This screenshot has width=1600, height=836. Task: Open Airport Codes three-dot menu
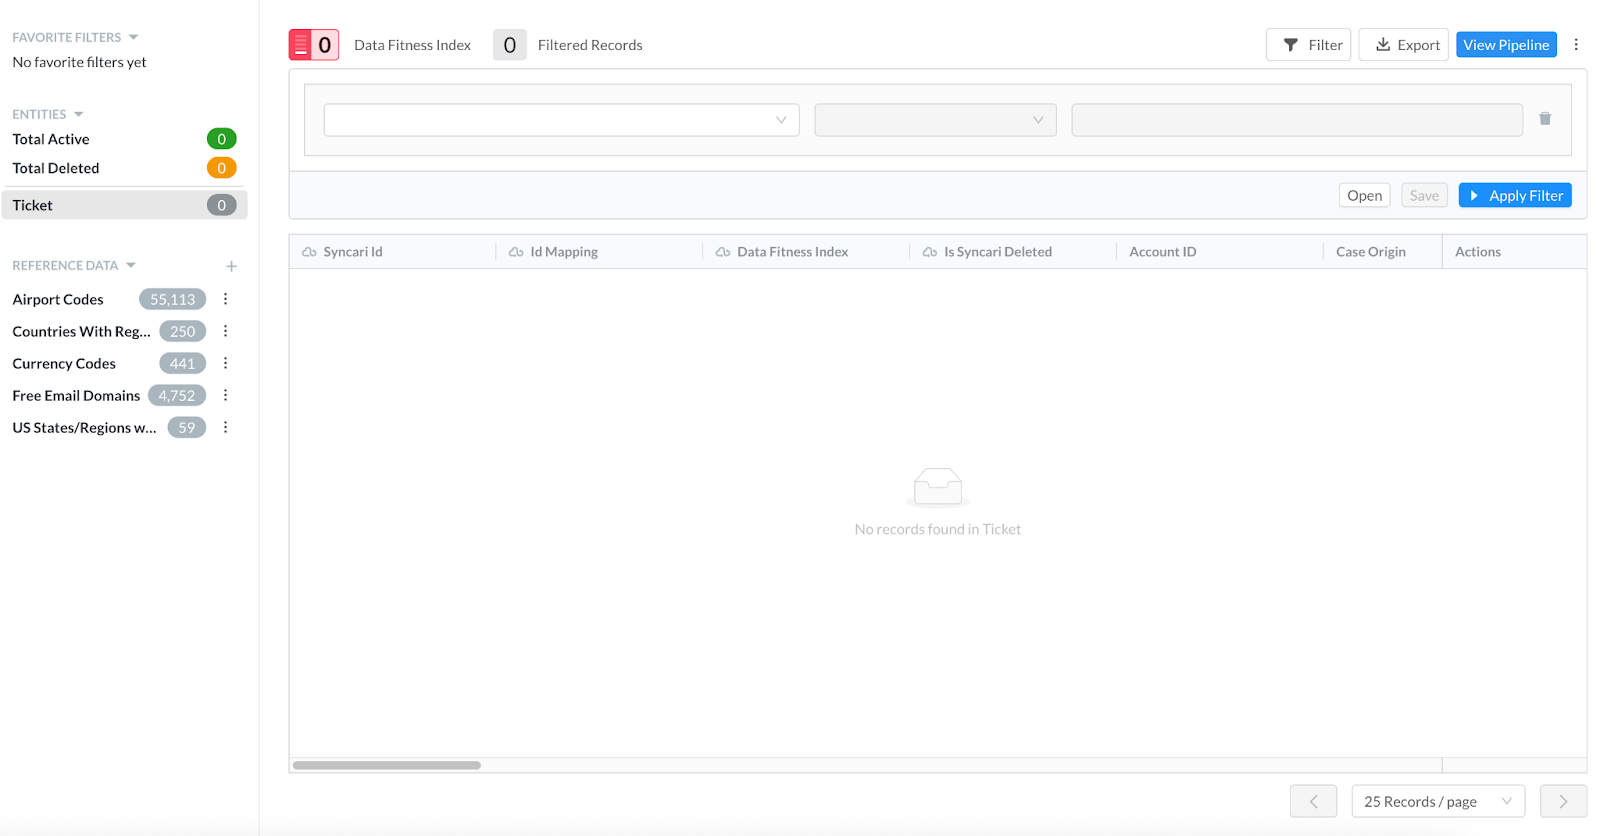[225, 299]
